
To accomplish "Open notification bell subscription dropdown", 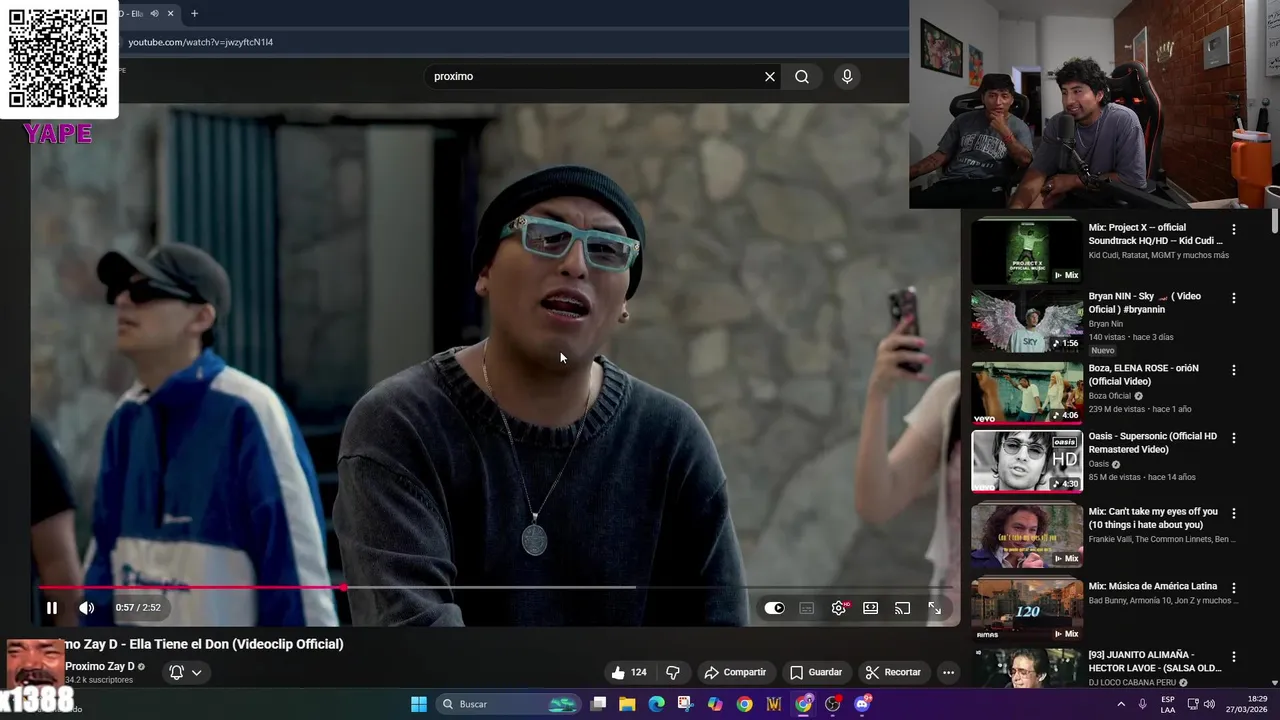I will tap(186, 672).
